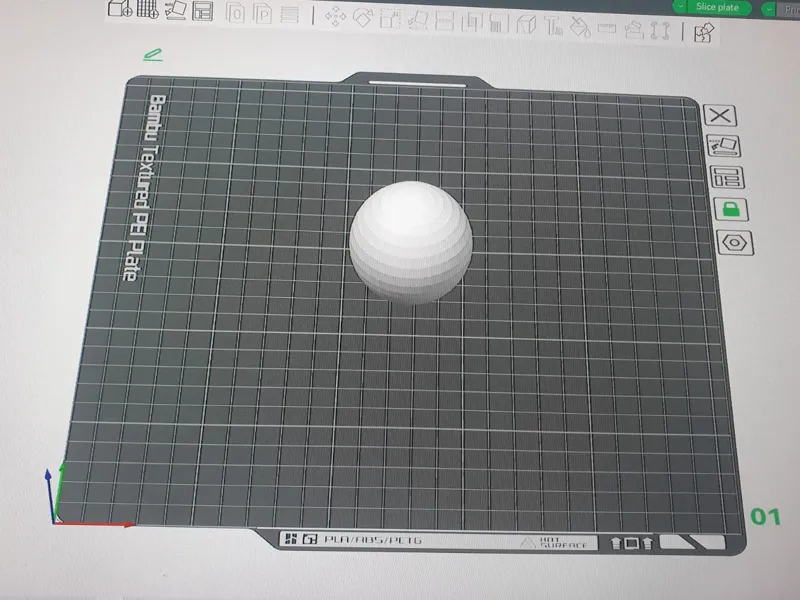Screen dimensions: 800x600
Task: Select the Color painting bucket tool
Action: [x=580, y=27]
